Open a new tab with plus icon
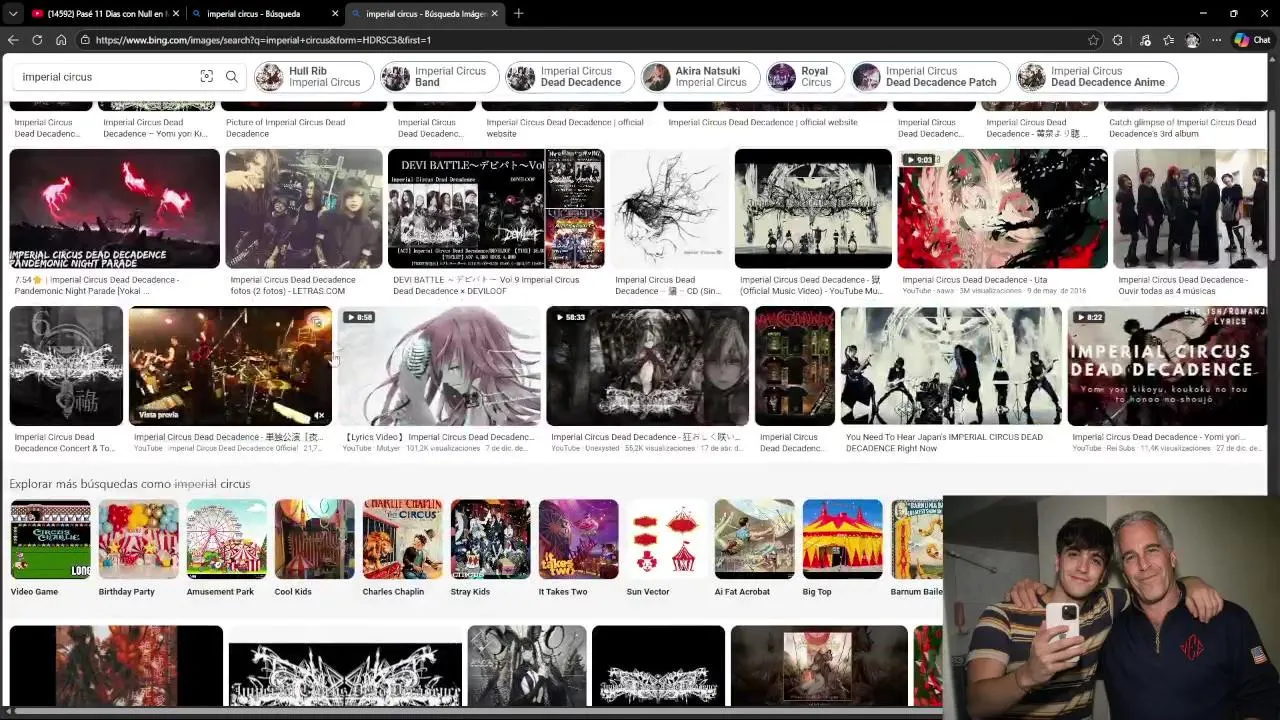This screenshot has width=1280, height=720. click(518, 14)
